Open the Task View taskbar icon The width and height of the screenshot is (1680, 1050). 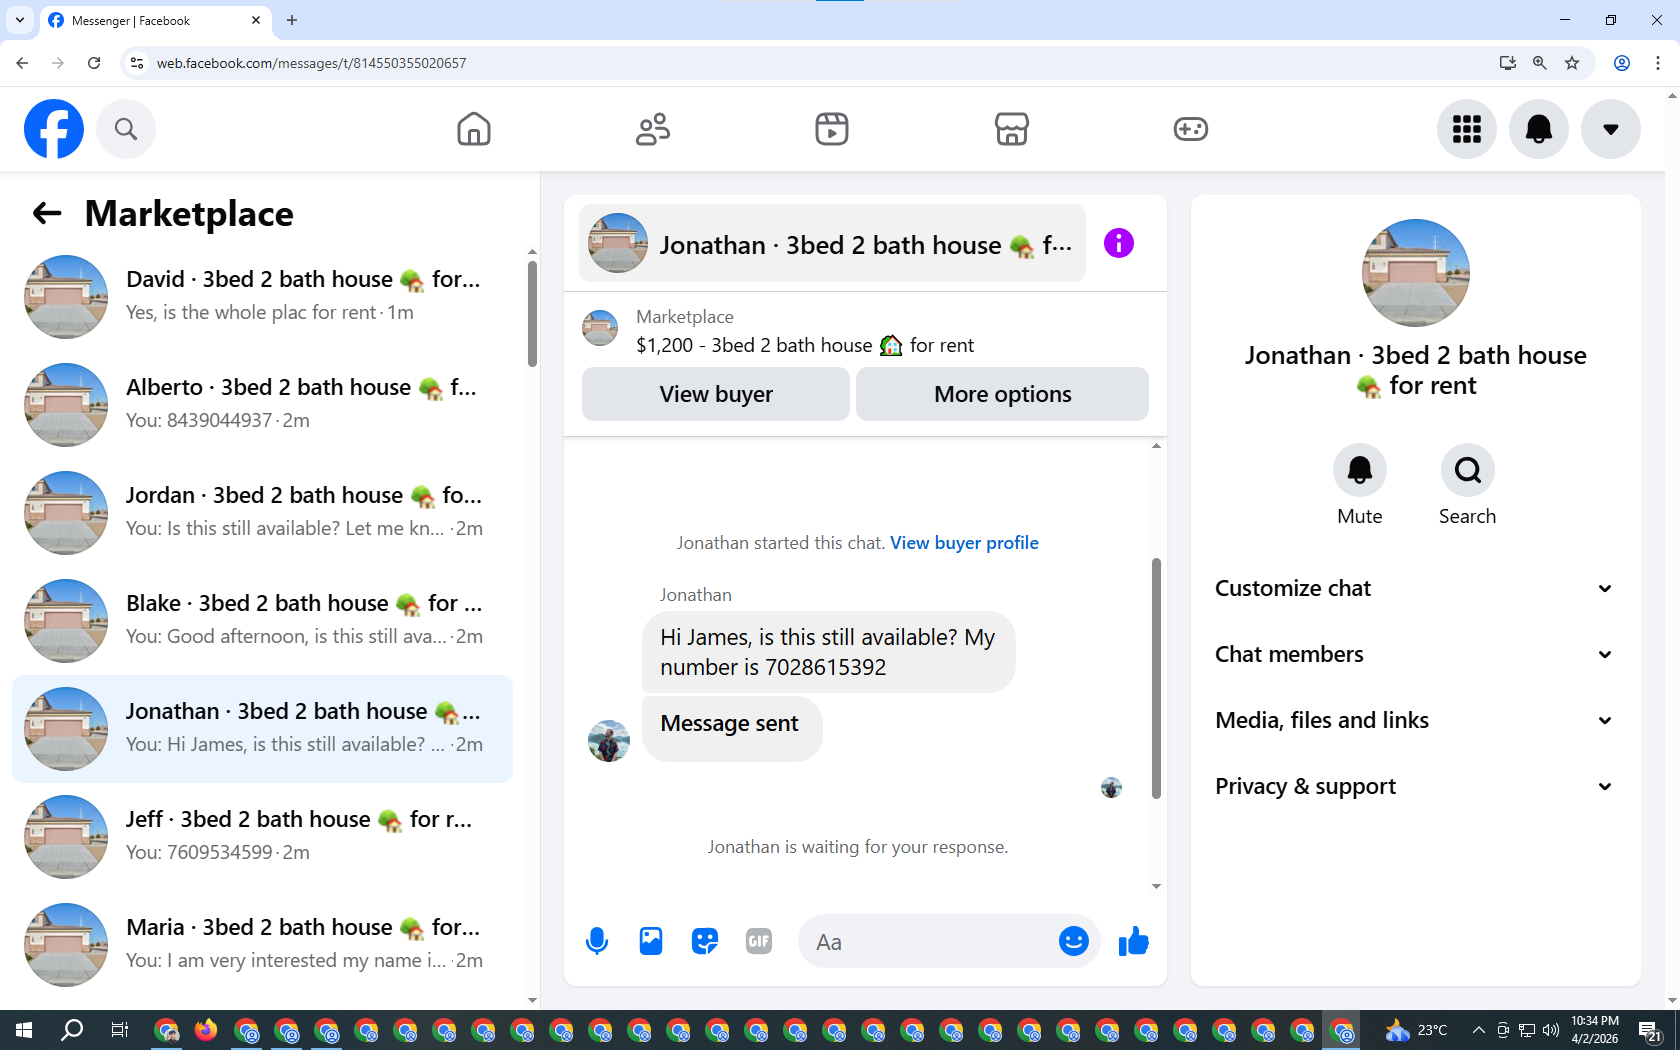coord(120,1030)
